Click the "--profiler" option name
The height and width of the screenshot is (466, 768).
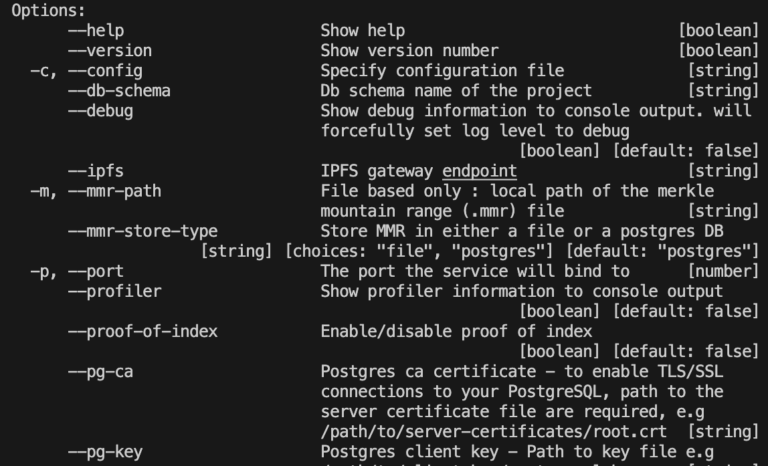(115, 292)
